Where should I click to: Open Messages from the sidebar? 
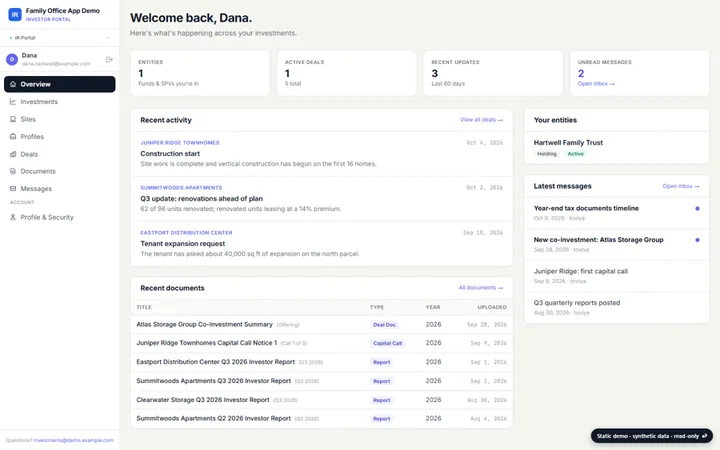60,189
